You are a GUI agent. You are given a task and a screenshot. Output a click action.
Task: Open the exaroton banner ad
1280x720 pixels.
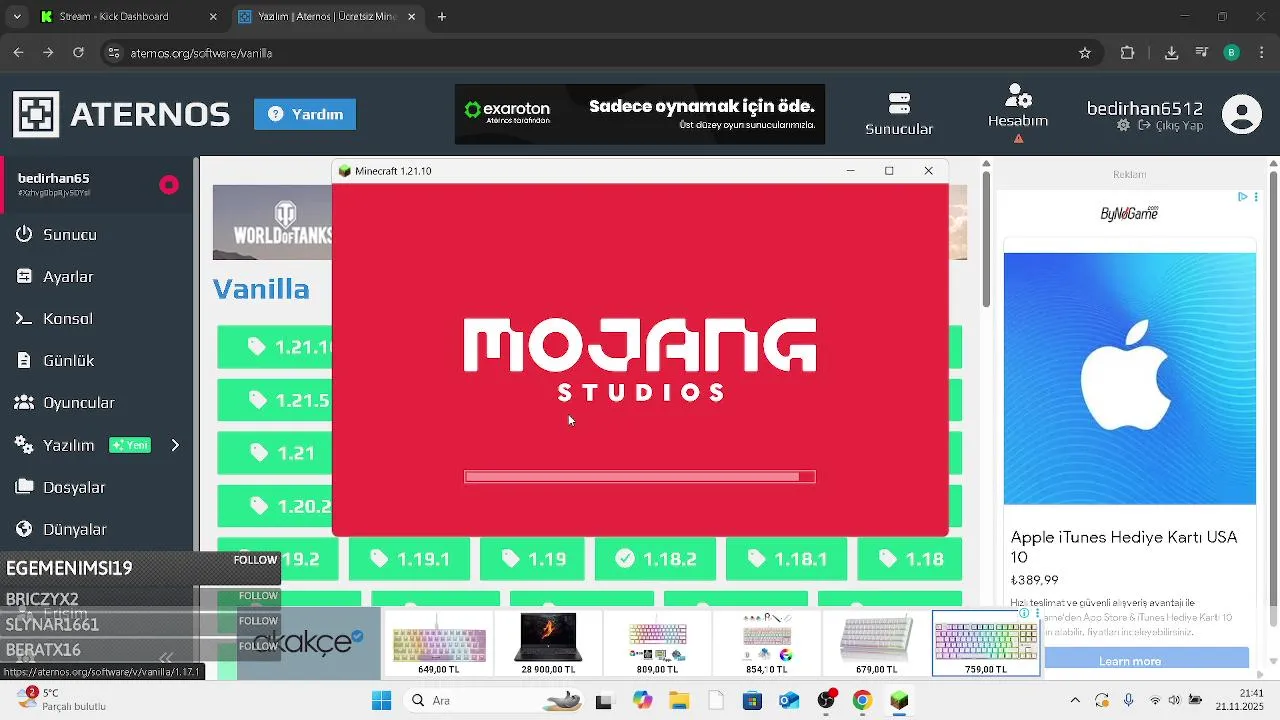tap(640, 114)
